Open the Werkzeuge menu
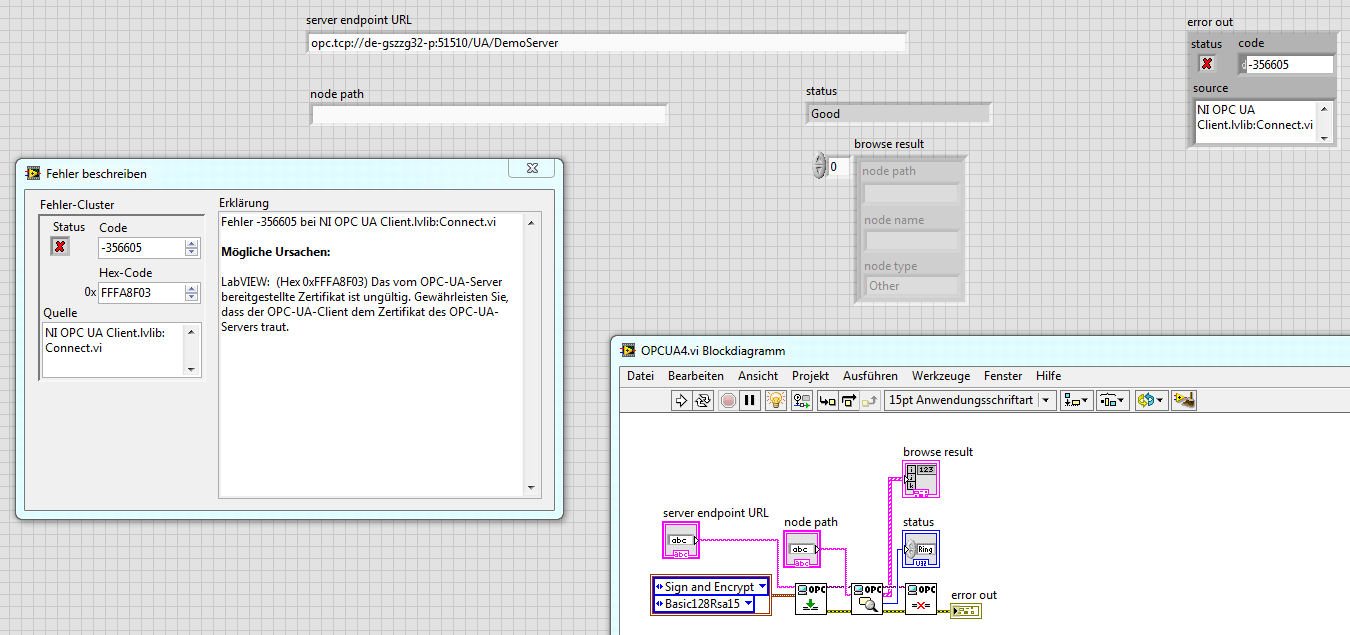 point(940,376)
